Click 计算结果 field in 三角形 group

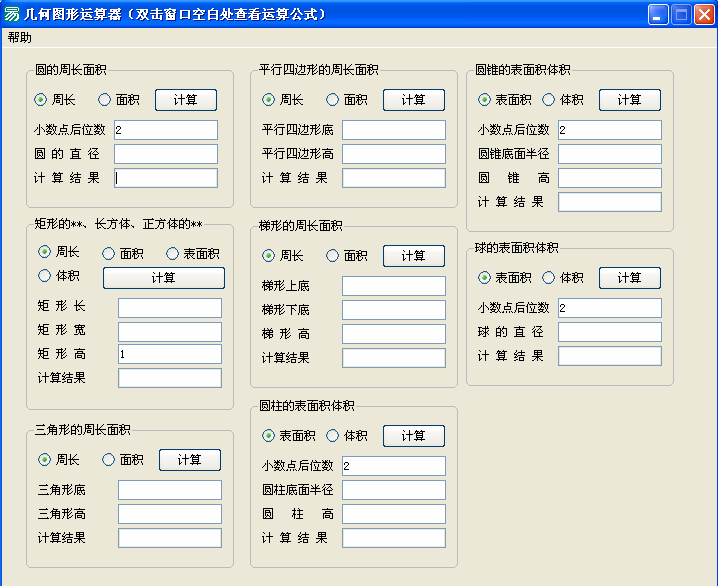(170, 538)
